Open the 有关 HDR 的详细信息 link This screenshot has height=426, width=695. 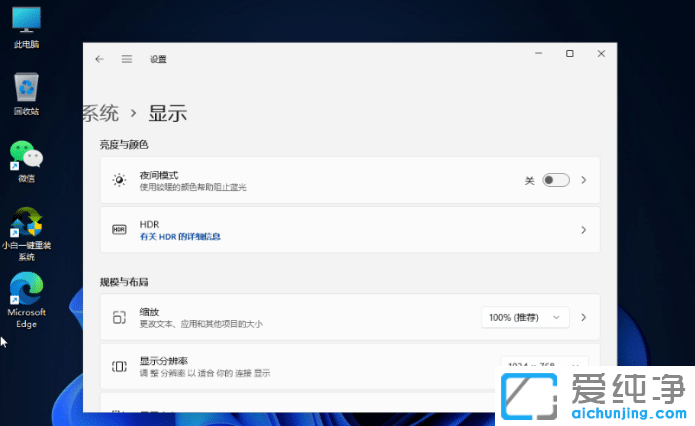coord(180,237)
